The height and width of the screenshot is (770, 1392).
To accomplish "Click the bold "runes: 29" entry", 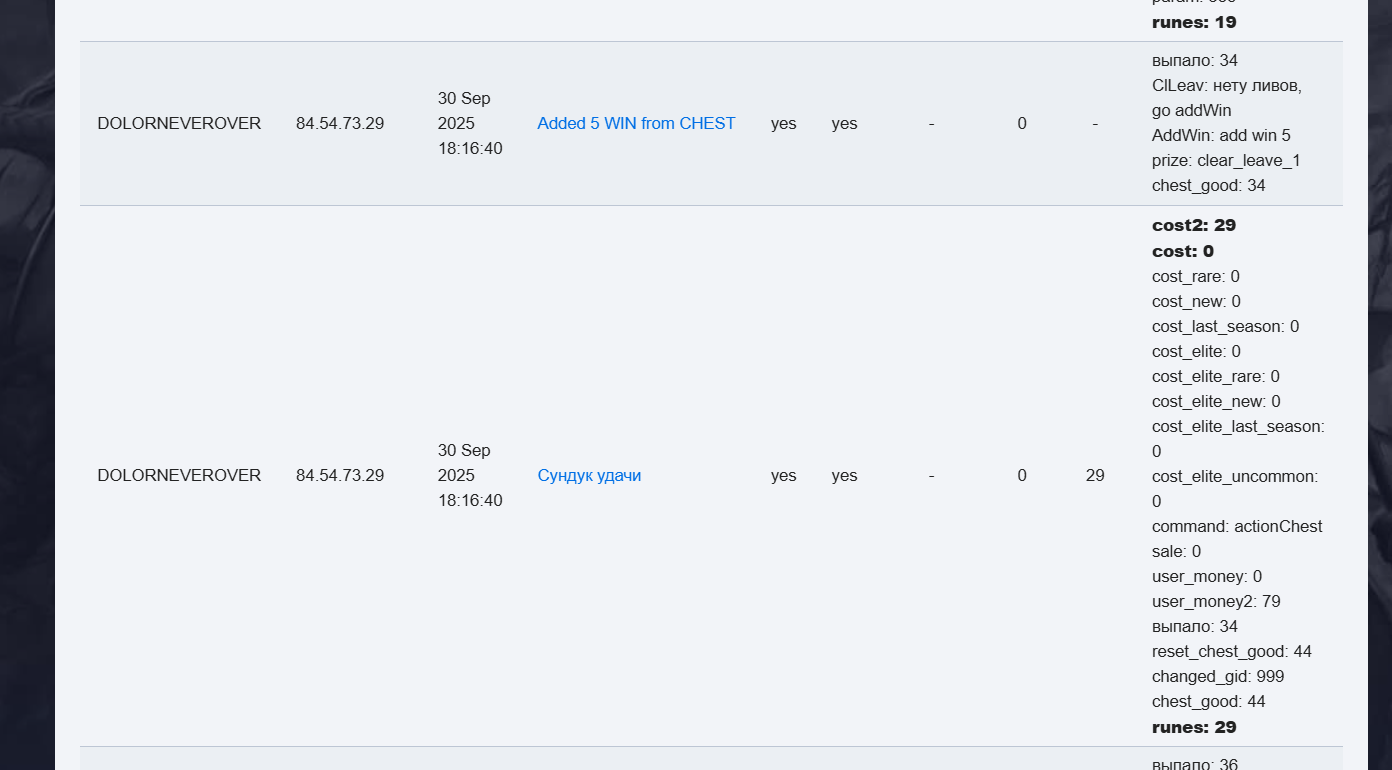I will [1194, 727].
